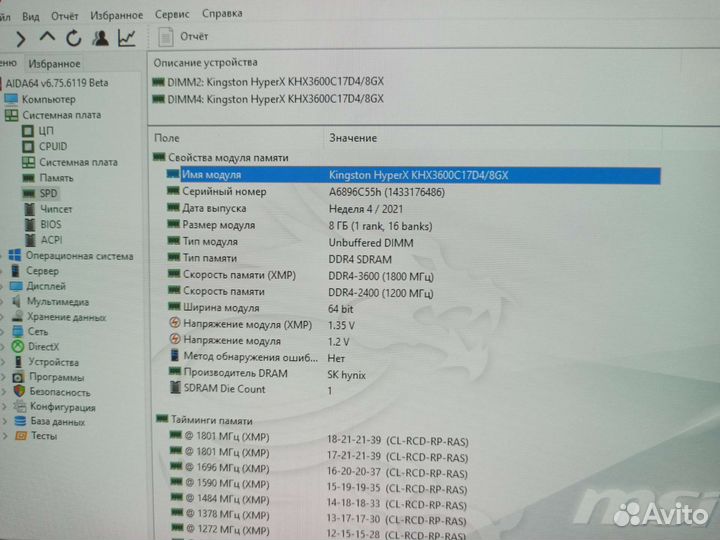Select DIMM4 Kingston HyperX device
Screen dimensions: 720x540
[x=268, y=99]
